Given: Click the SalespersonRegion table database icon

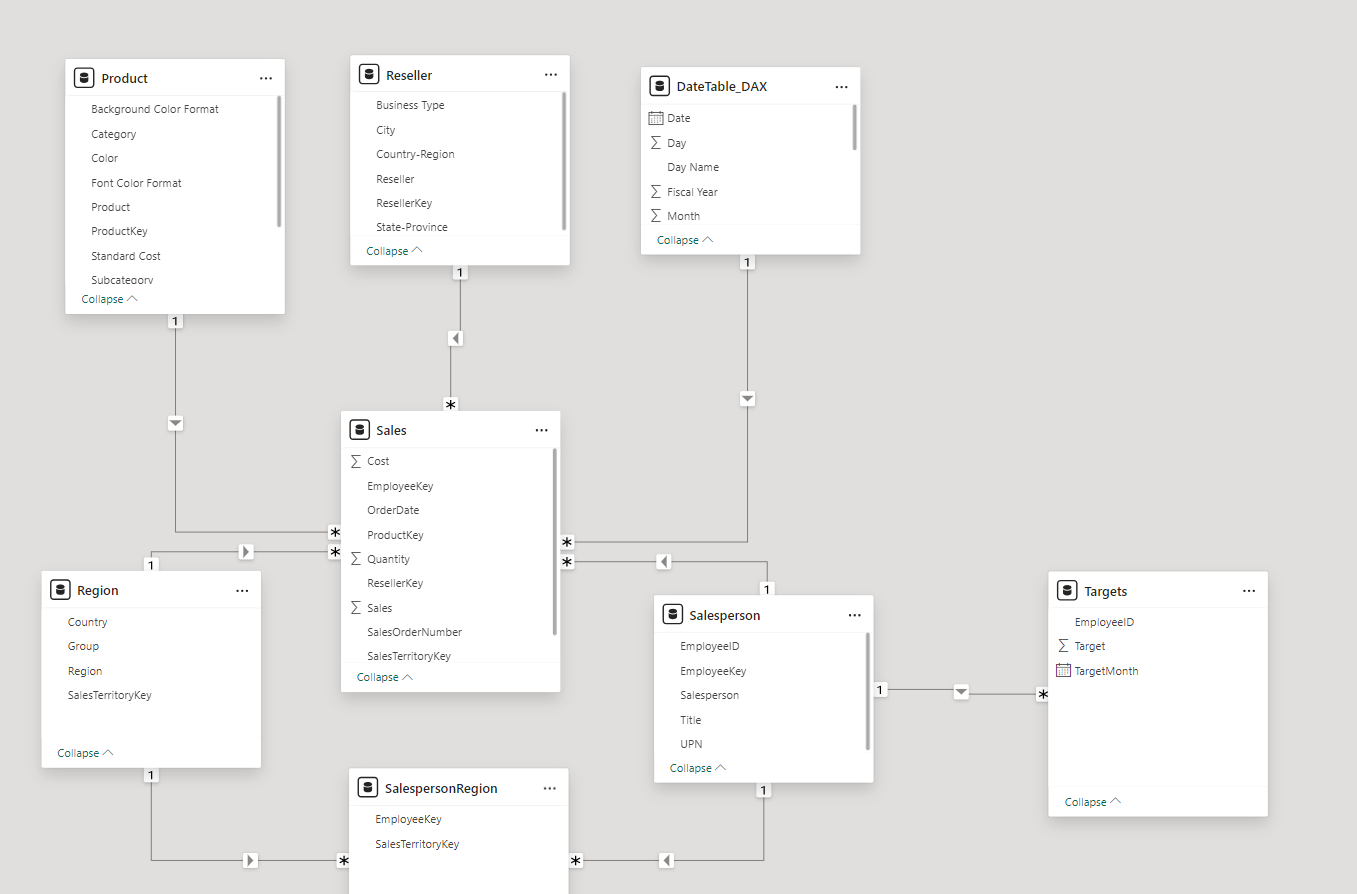Looking at the screenshot, I should tap(368, 788).
